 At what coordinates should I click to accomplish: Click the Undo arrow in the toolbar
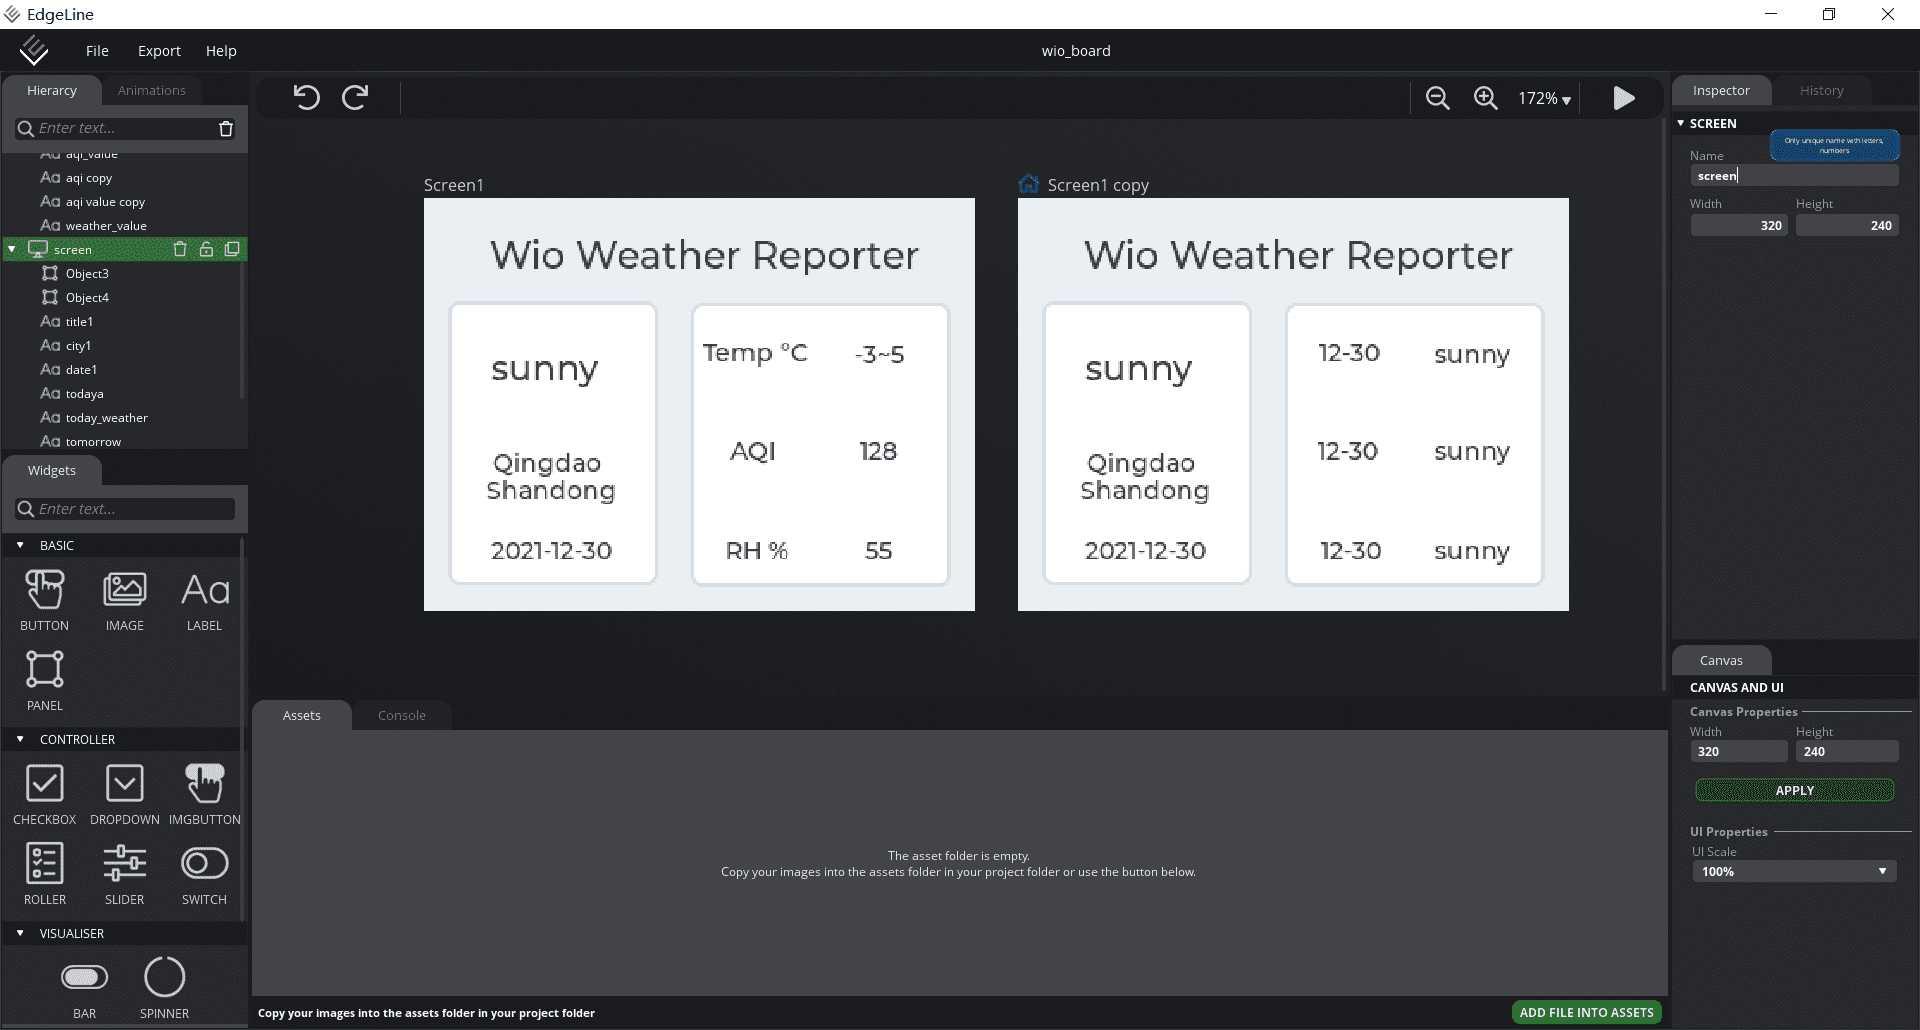tap(306, 97)
